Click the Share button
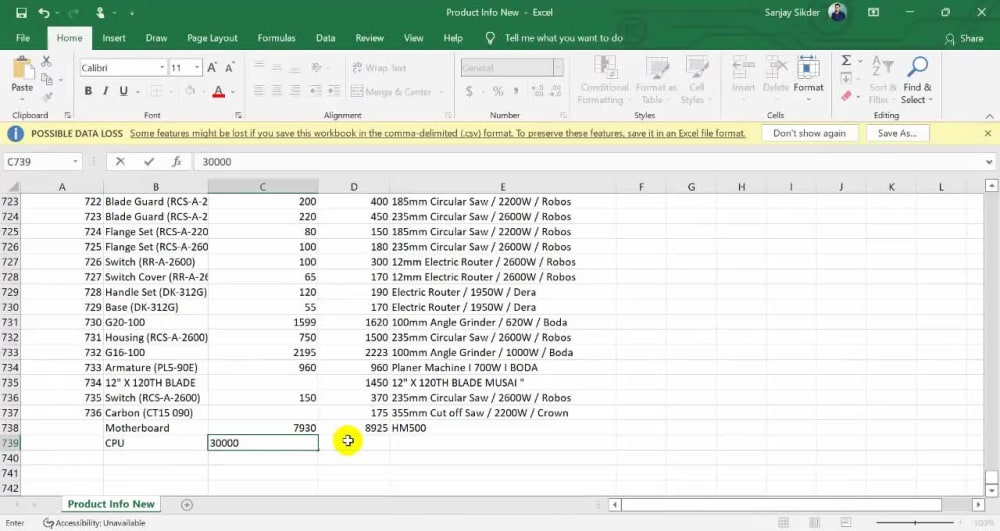Screen dimensions: 1000x531 964,38
